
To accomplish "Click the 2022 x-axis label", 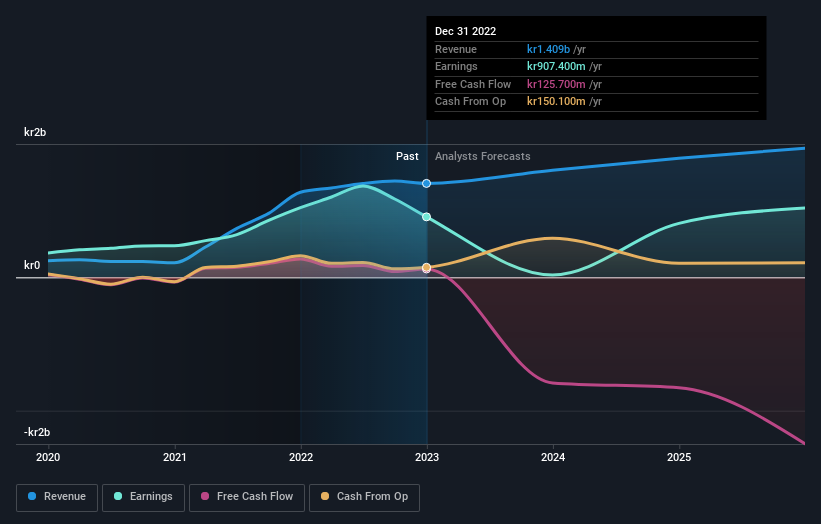I will [301, 458].
